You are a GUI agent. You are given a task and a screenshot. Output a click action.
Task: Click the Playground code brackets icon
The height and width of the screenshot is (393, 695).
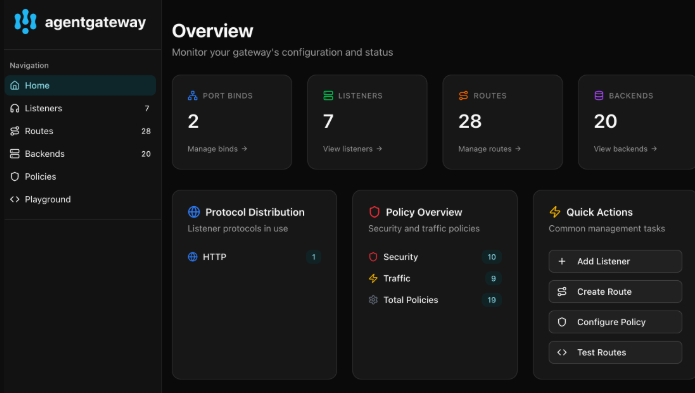pos(15,199)
